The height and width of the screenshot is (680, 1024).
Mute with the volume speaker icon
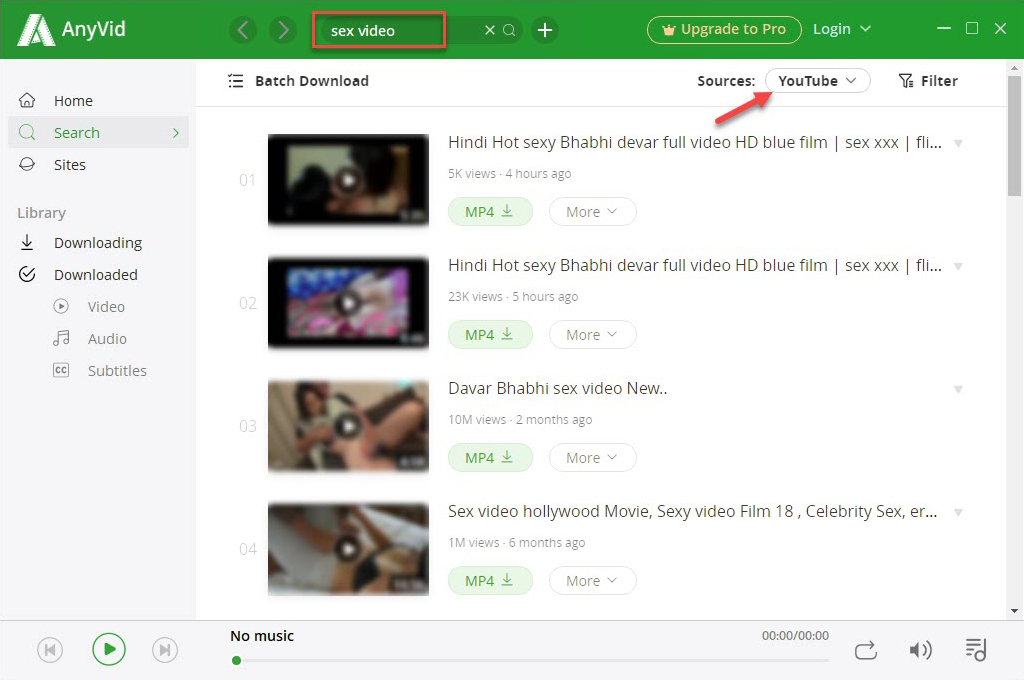click(920, 650)
